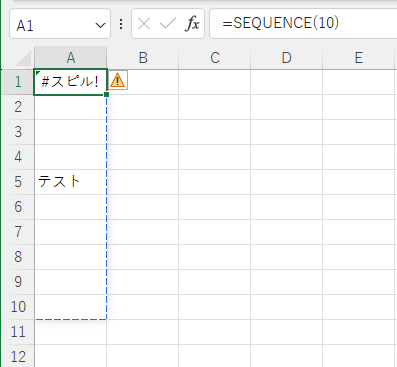Select row 2 header

pos(18,107)
